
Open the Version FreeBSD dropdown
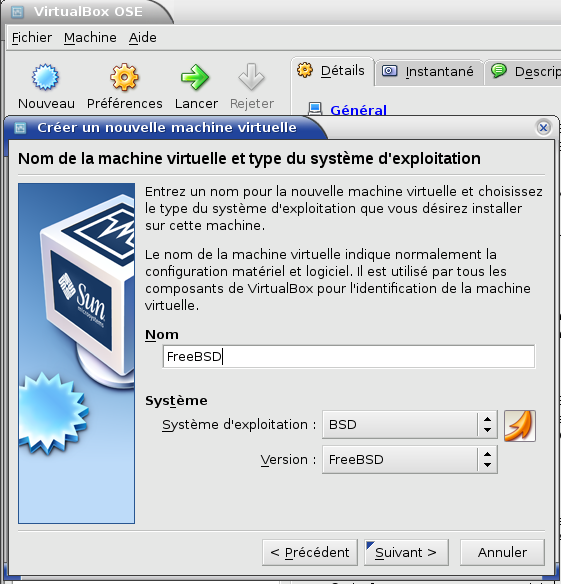tap(410, 460)
